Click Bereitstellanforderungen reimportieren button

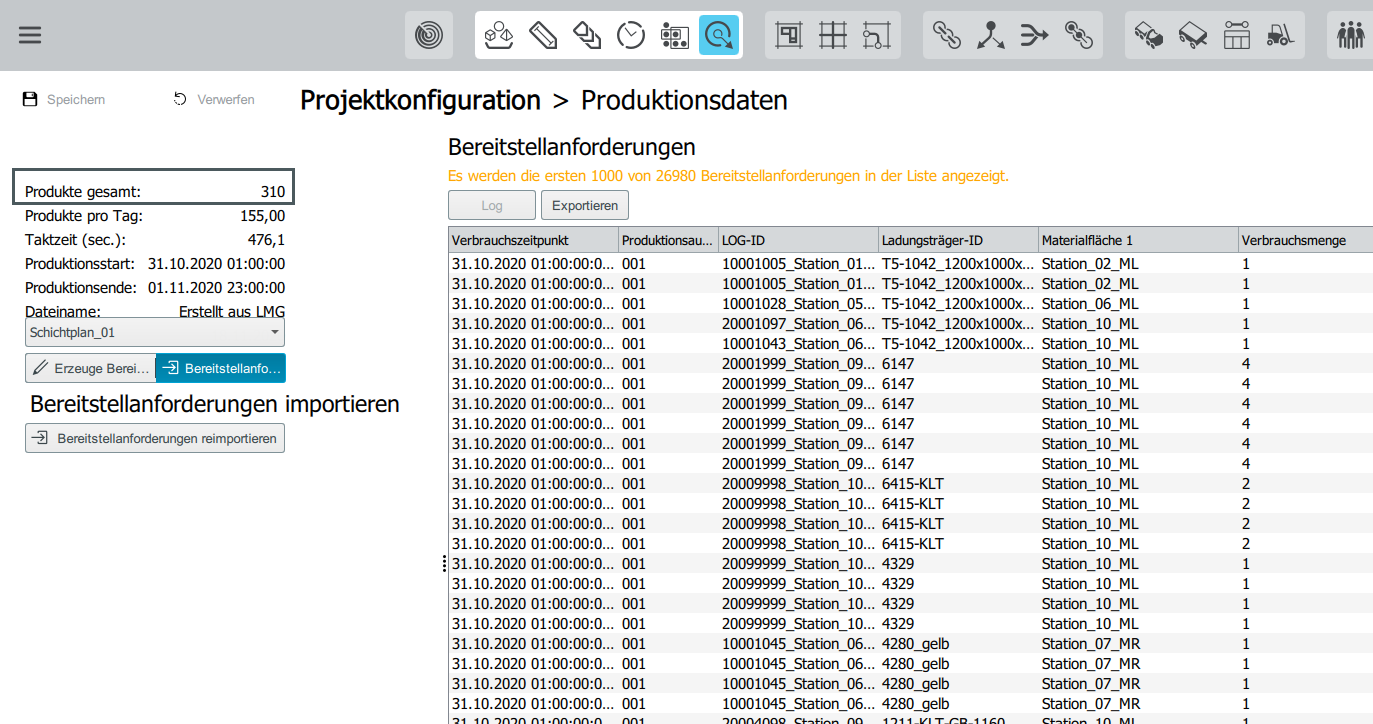pyautogui.click(x=155, y=438)
